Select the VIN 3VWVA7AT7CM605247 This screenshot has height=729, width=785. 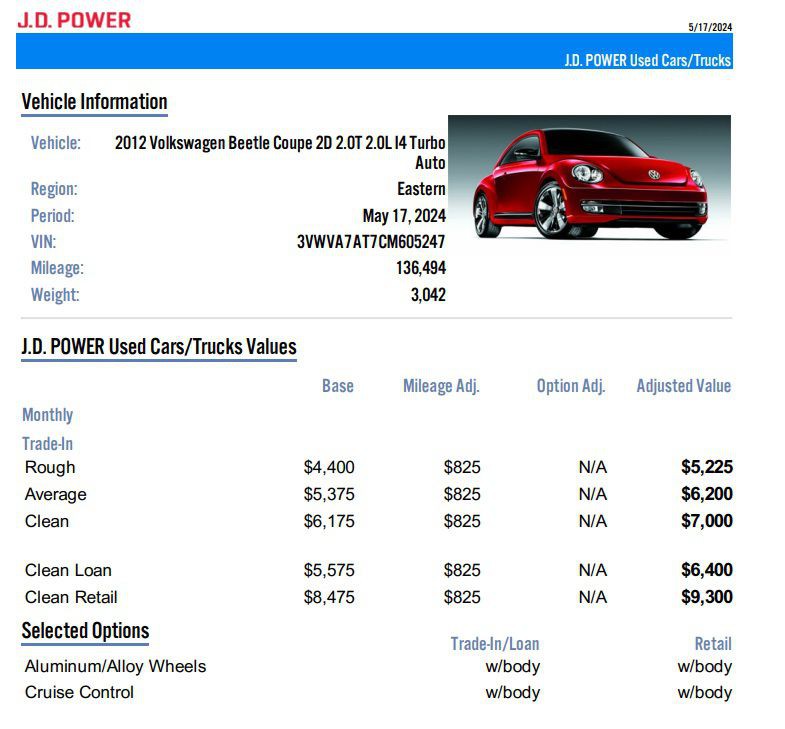coord(371,242)
